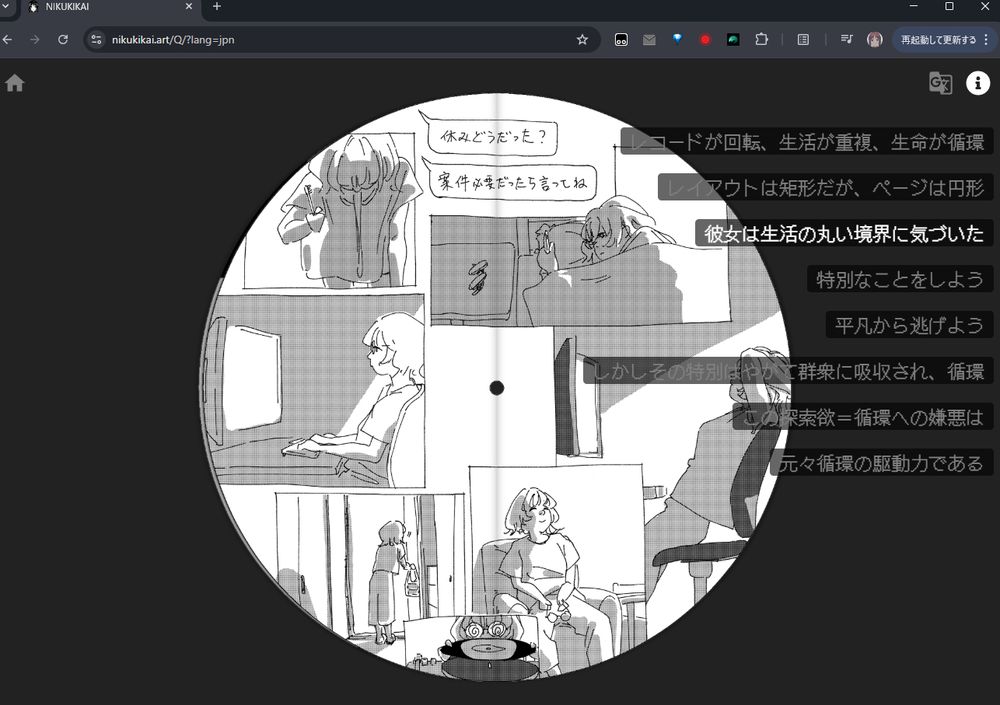The width and height of the screenshot is (1000, 705).
Task: Open the media playback controls toolbar icon
Action: [x=846, y=39]
